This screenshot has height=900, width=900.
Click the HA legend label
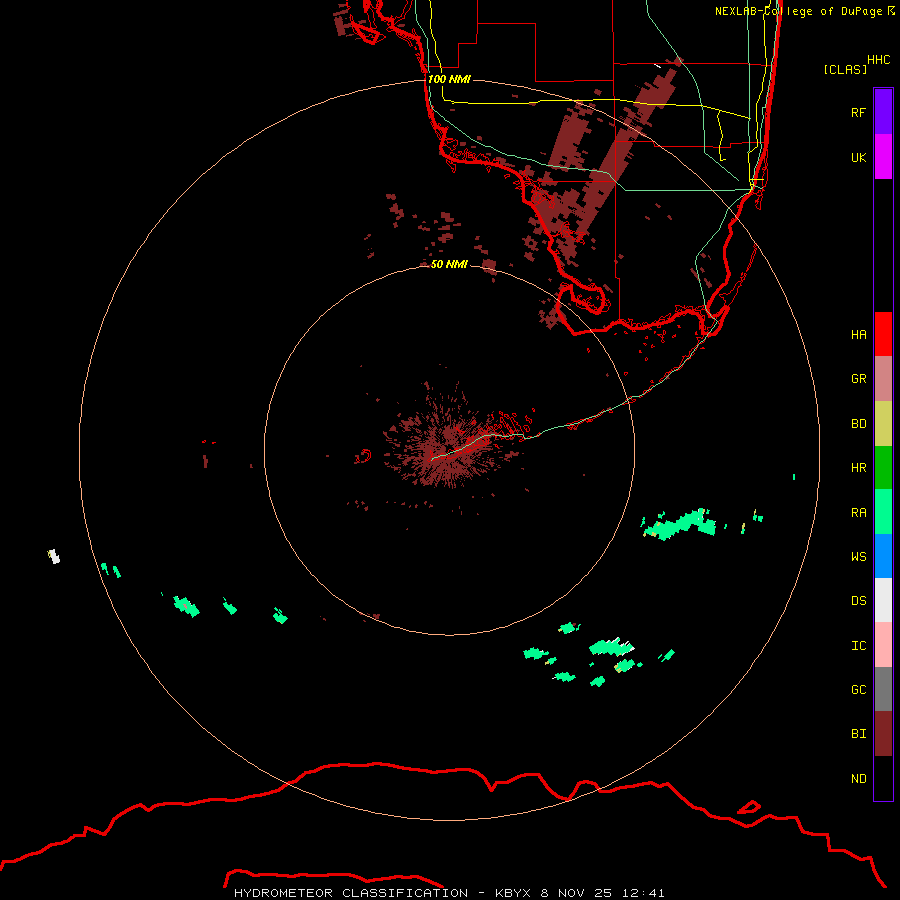(858, 334)
